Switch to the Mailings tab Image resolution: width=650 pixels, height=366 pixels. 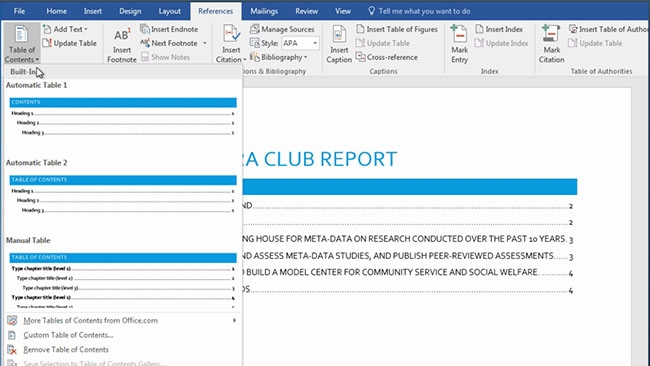pos(264,11)
